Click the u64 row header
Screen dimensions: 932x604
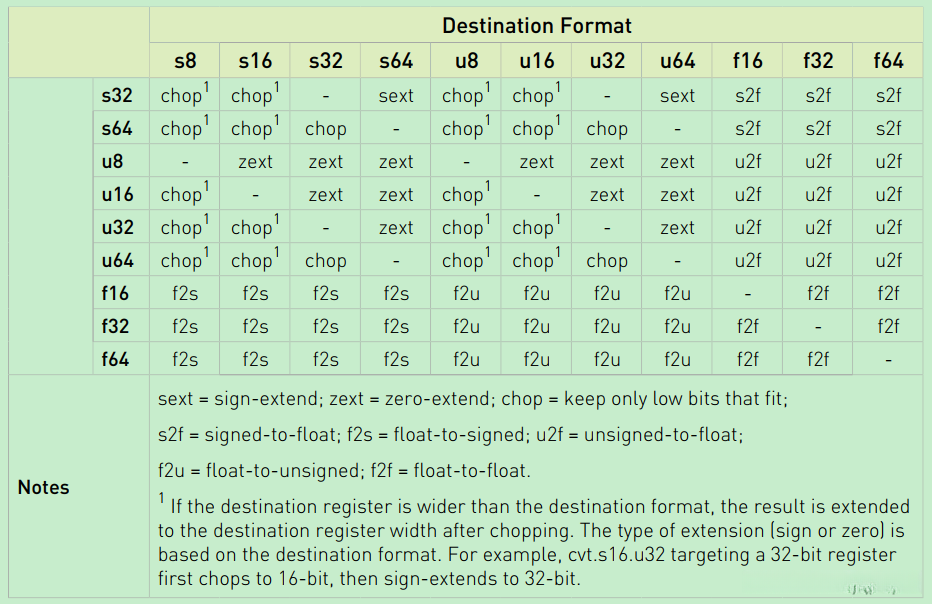click(116, 261)
